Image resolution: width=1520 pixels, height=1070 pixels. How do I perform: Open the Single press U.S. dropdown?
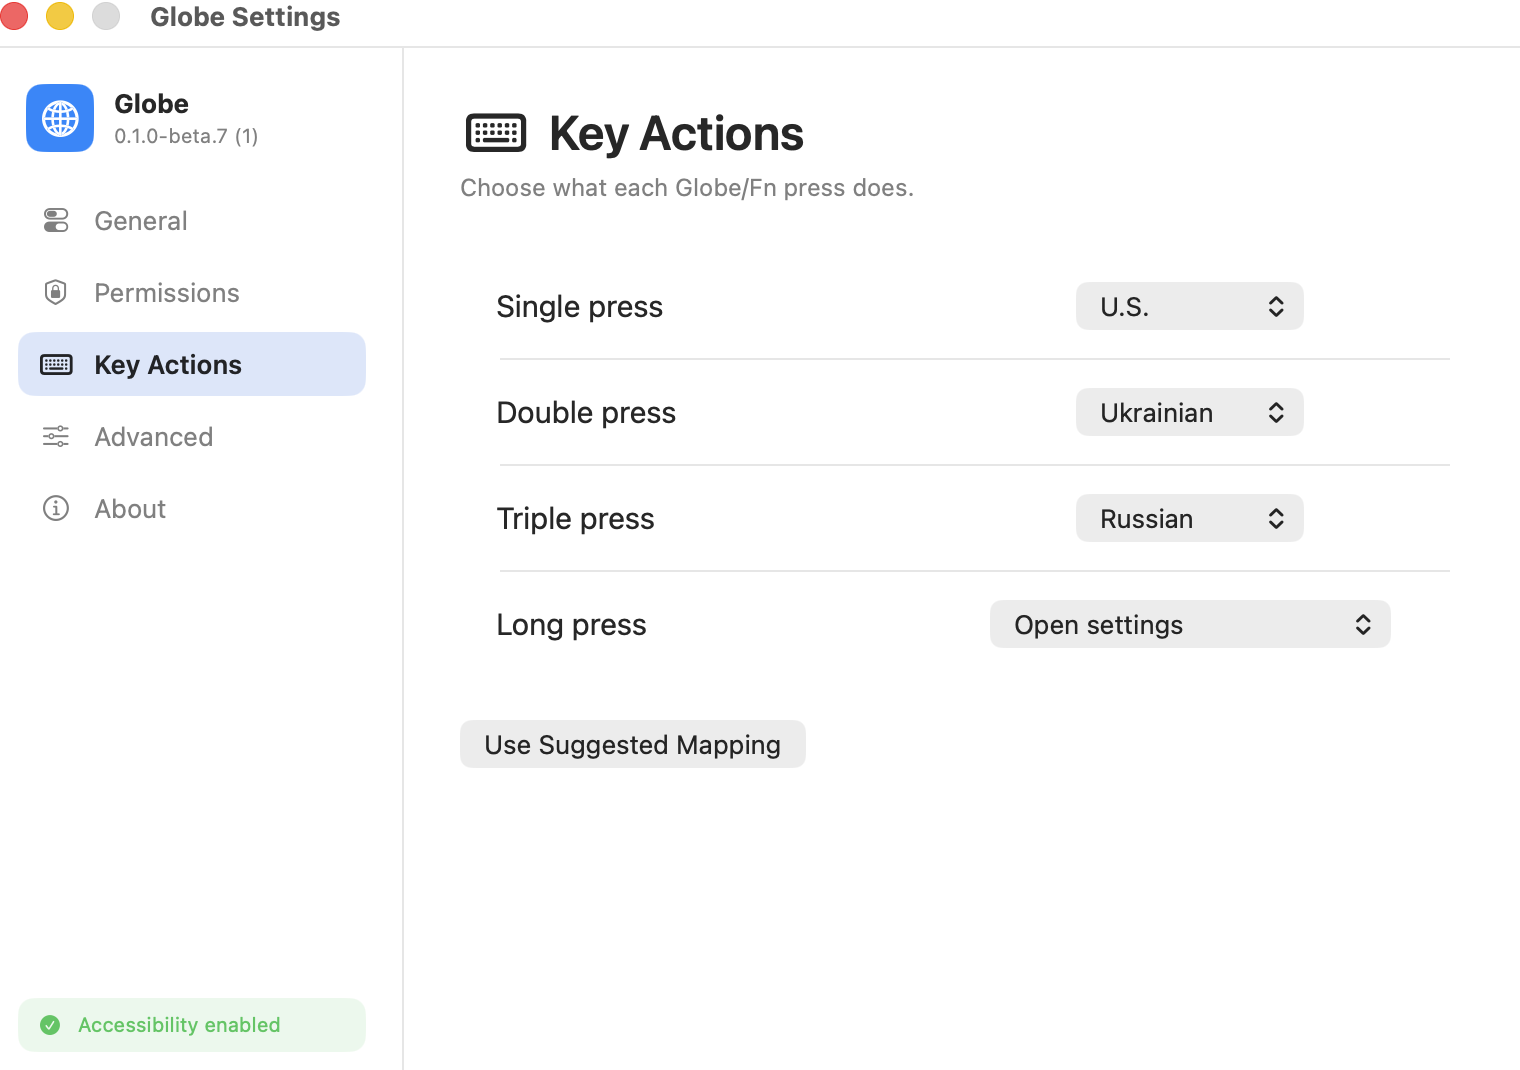pos(1190,306)
